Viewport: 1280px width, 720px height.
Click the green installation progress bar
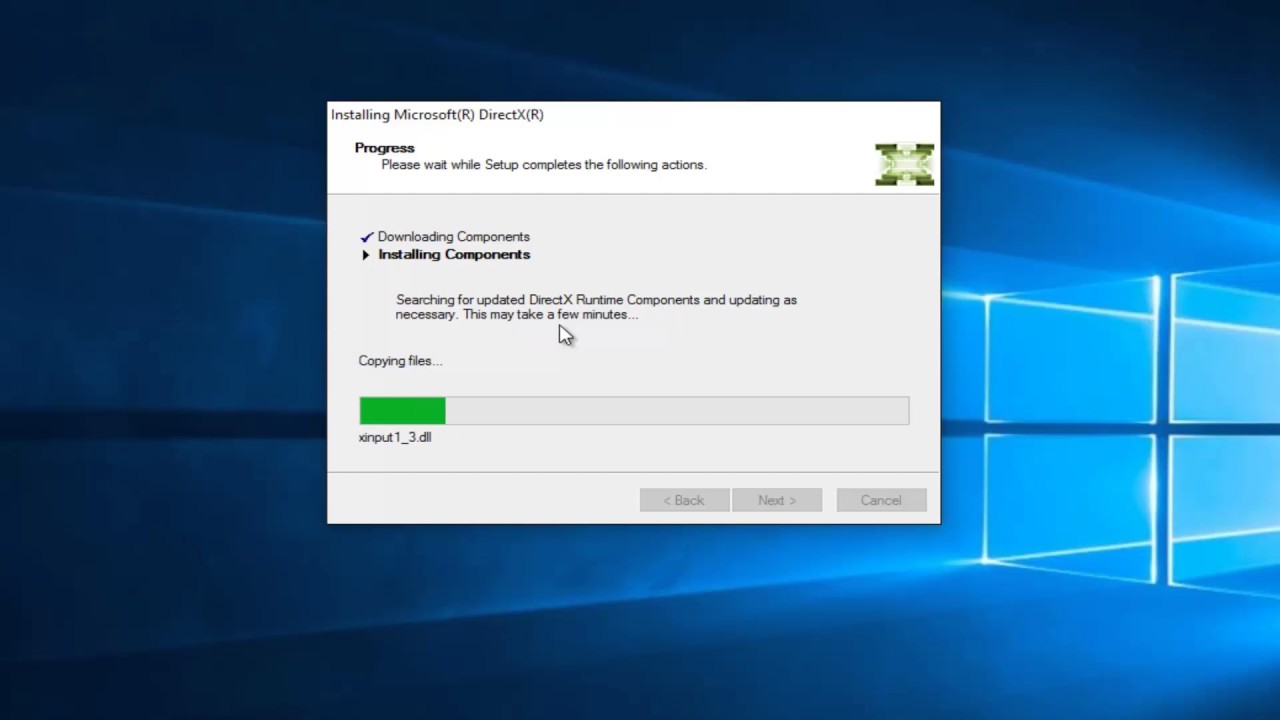634,410
